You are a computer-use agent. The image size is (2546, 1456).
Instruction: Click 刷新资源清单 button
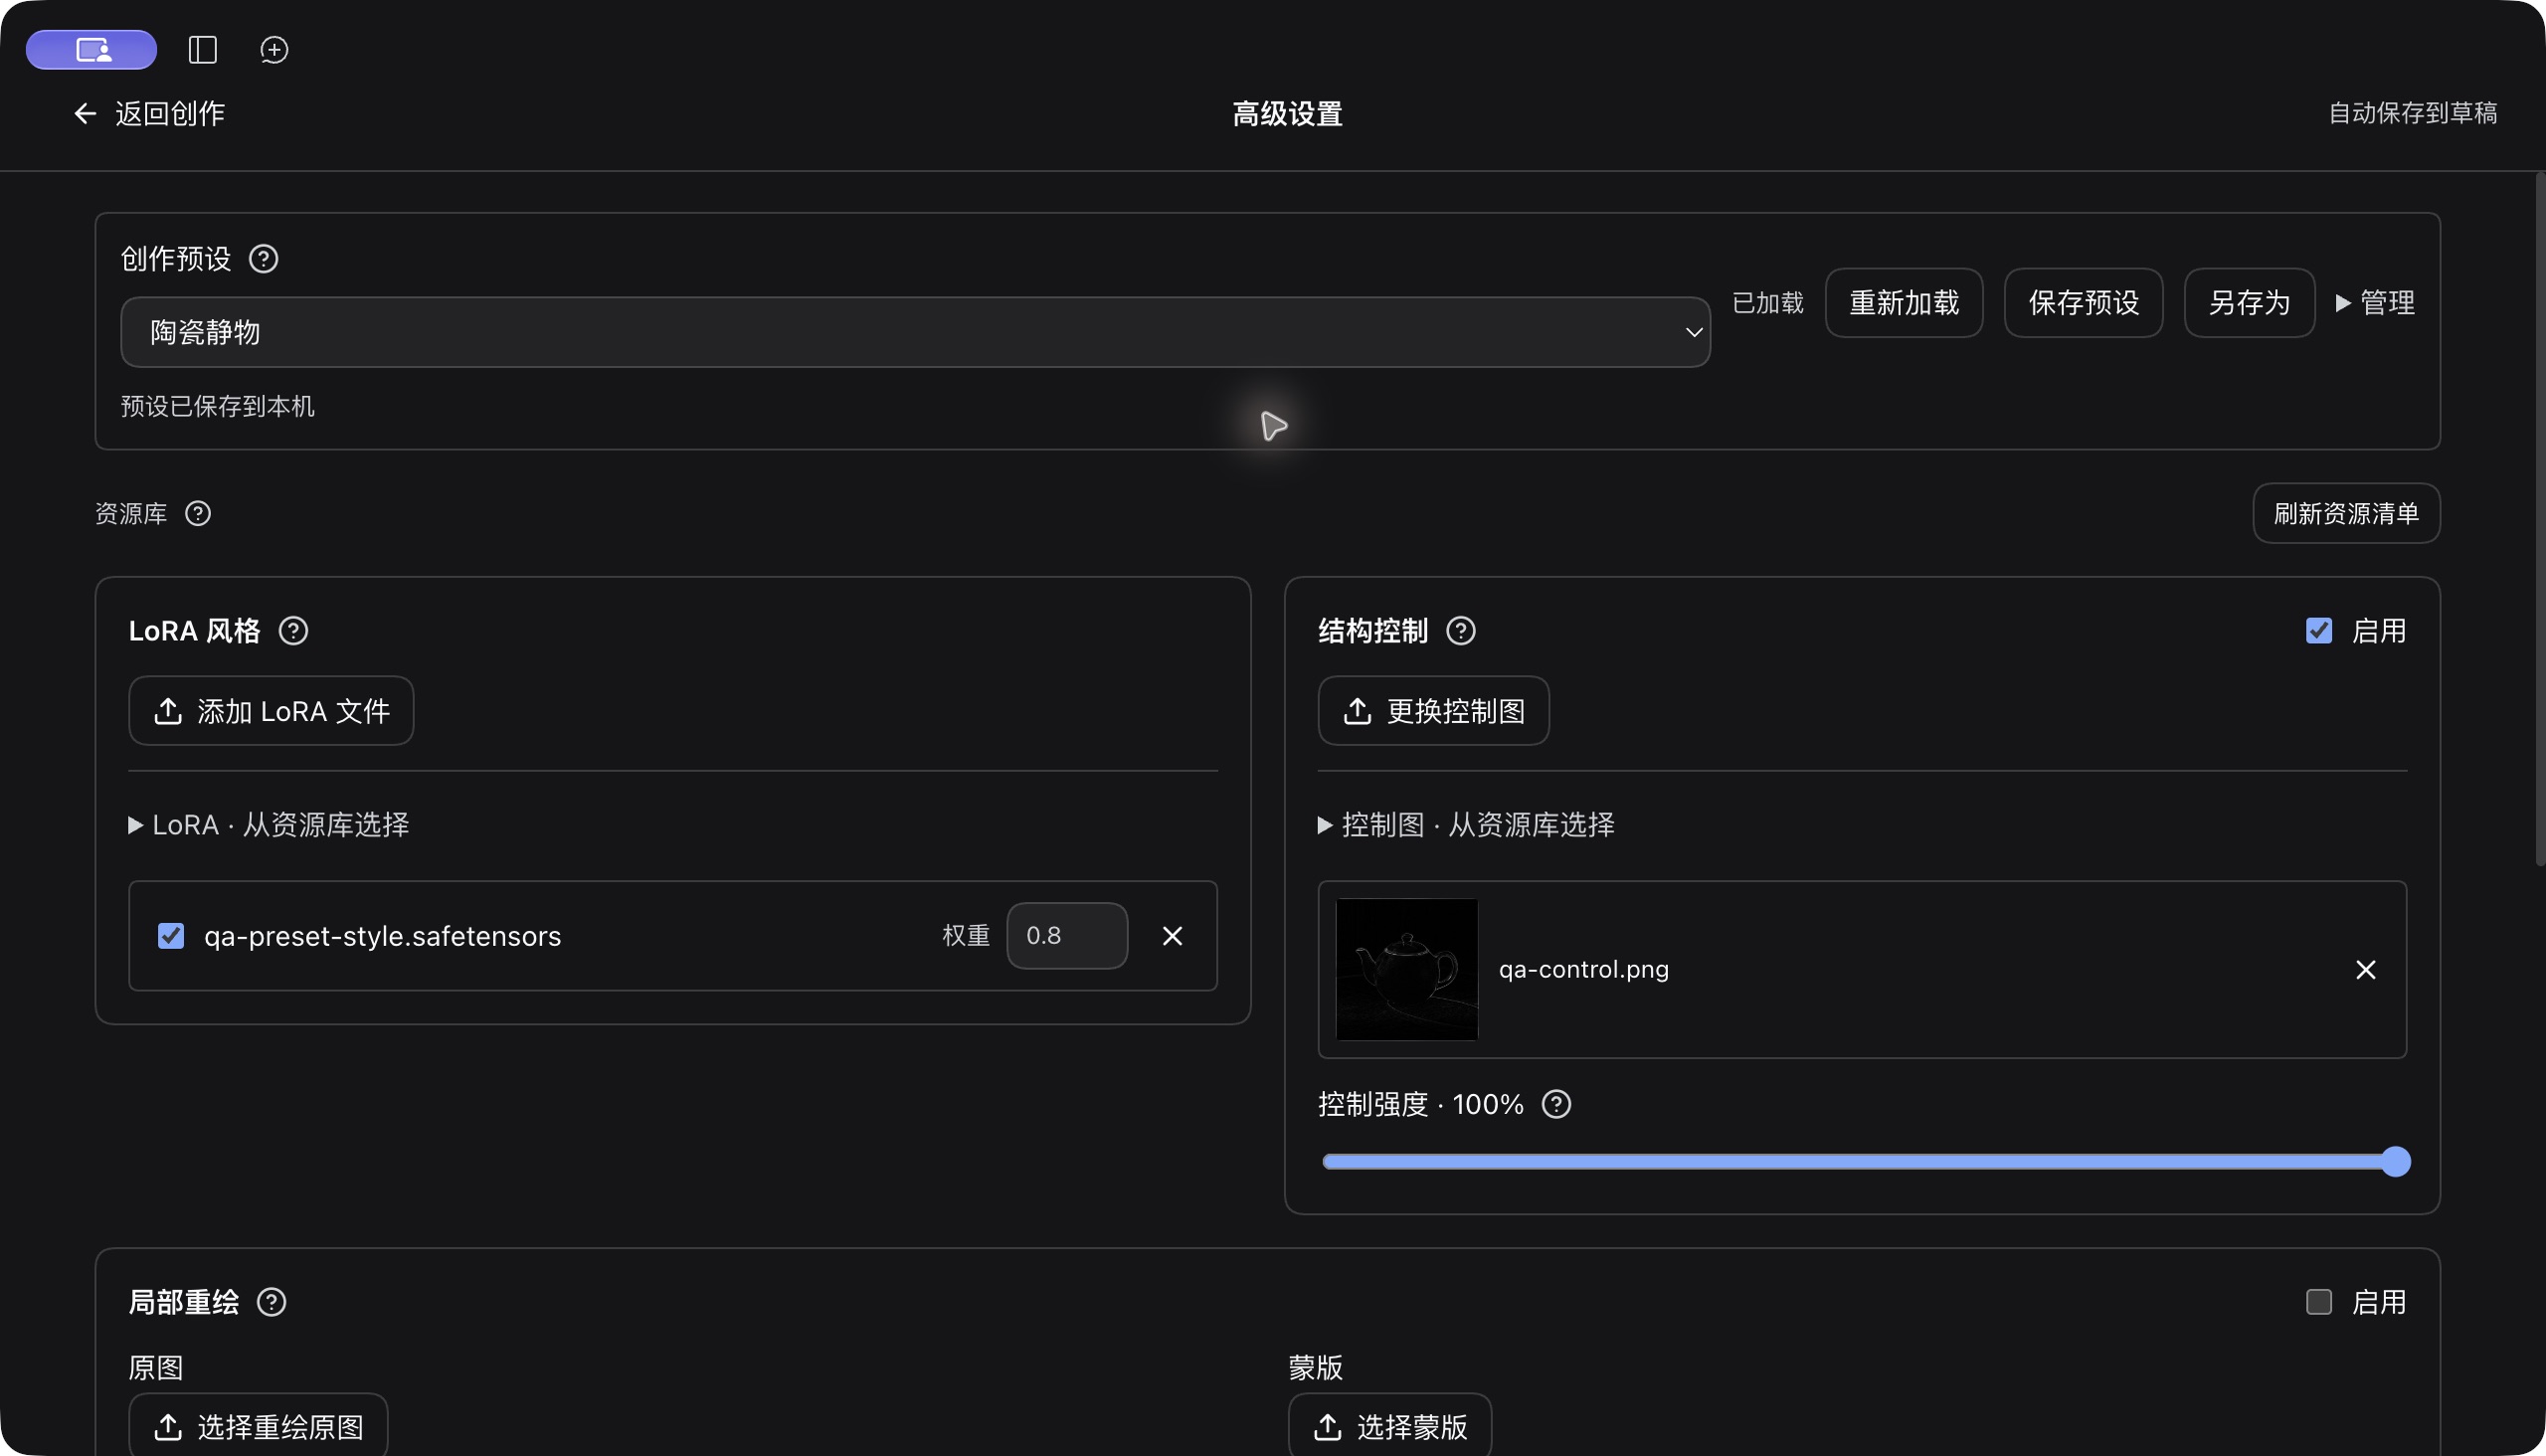point(2346,514)
